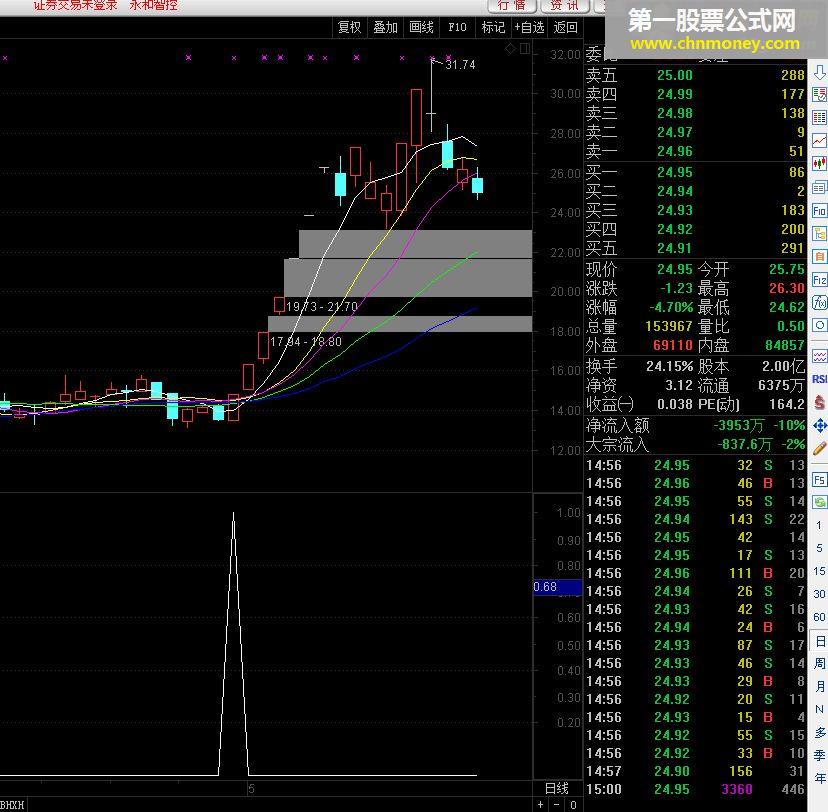Click the 卖一 ask price 24.96
828x812 pixels.
click(x=674, y=152)
